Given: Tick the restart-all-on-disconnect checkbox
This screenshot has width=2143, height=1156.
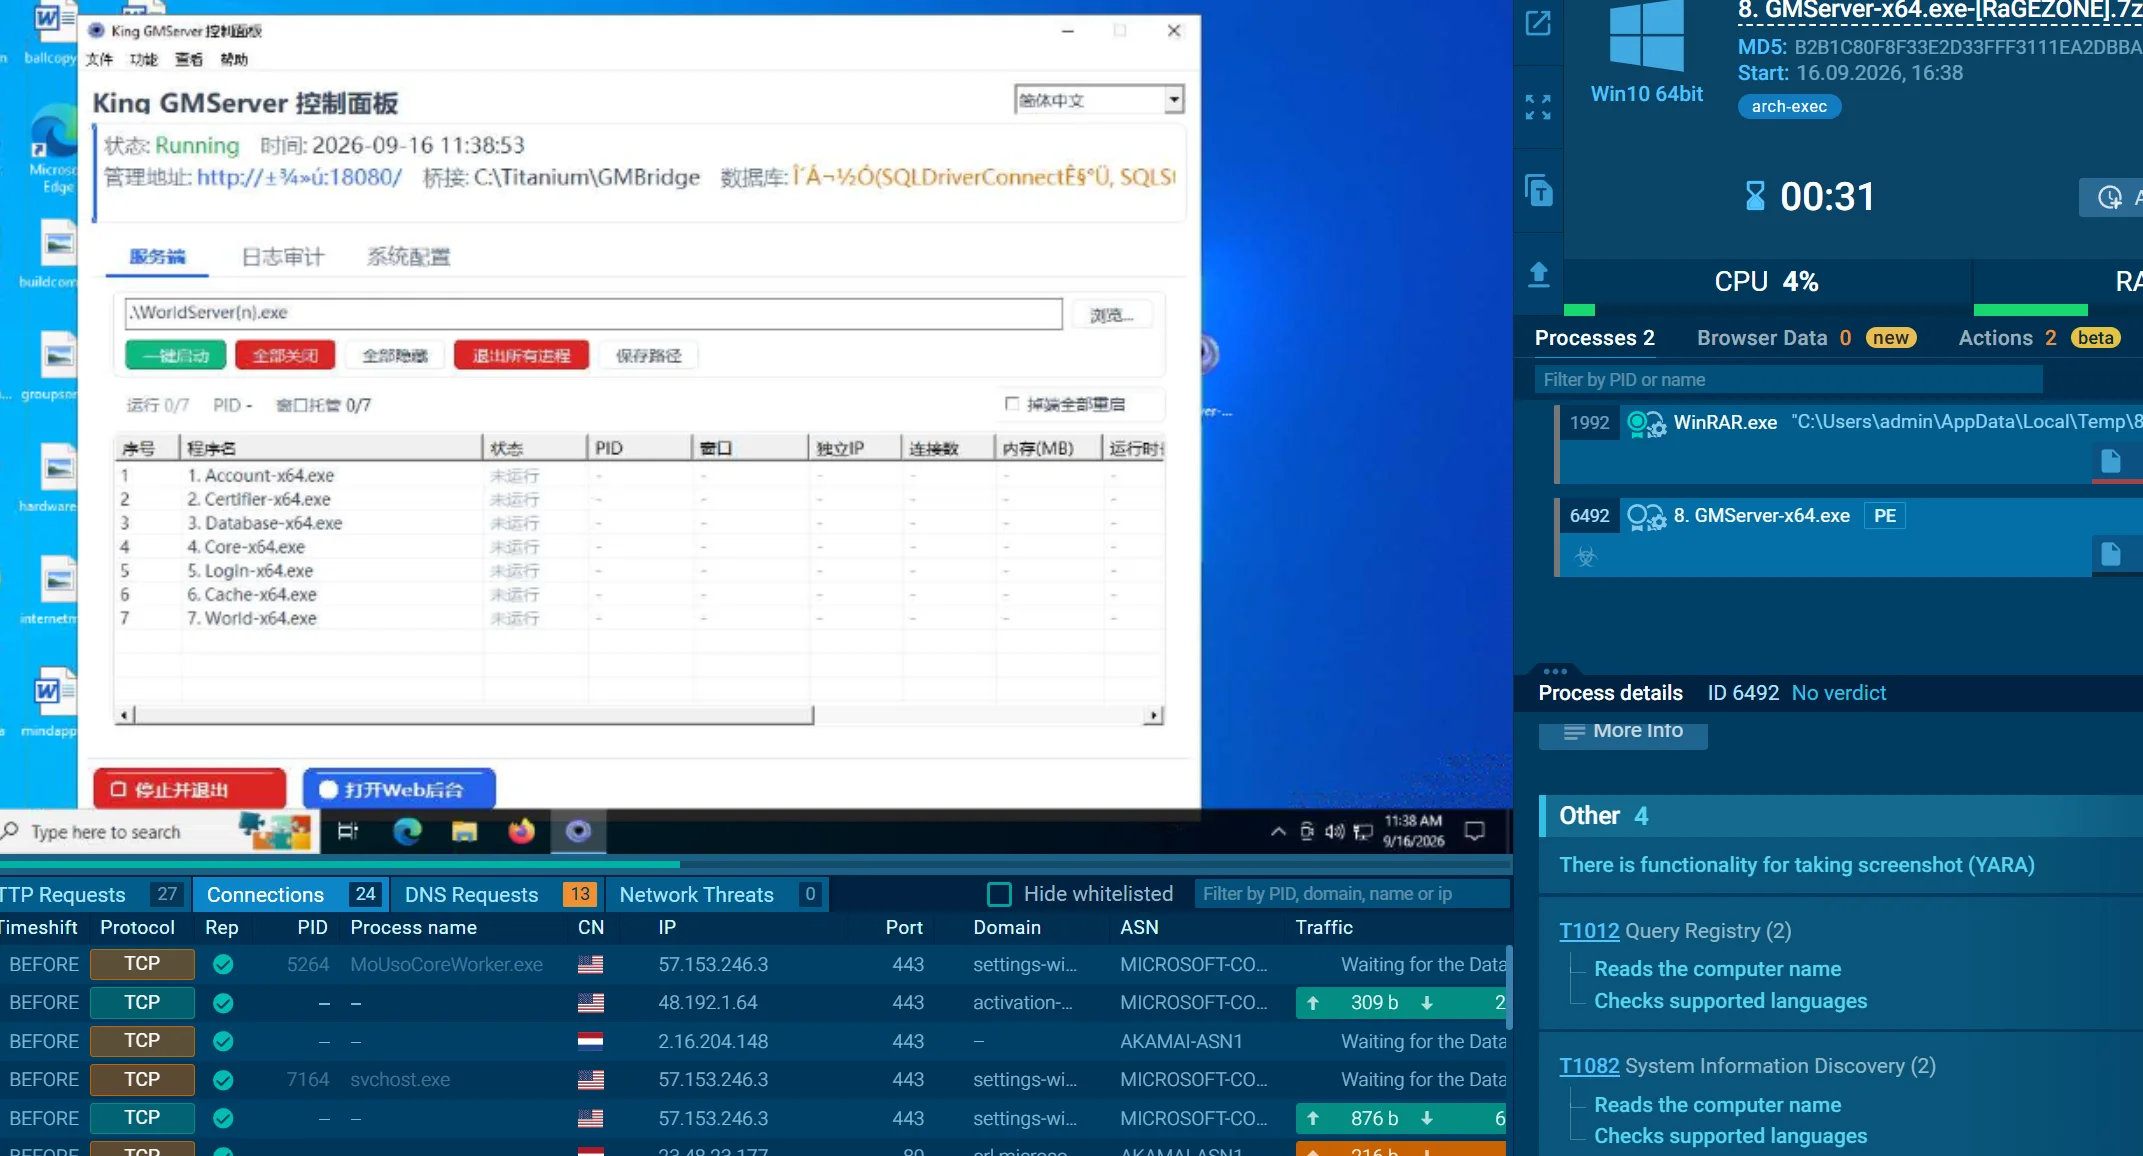Looking at the screenshot, I should pos(1012,404).
